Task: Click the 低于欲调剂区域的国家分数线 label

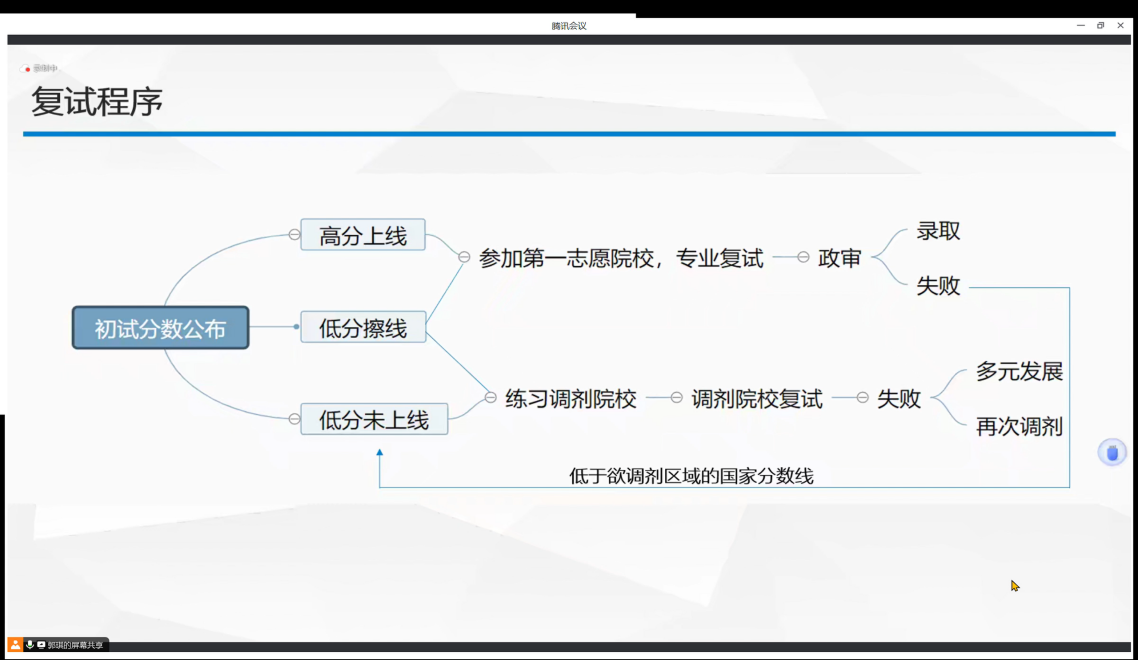Action: [x=691, y=476]
